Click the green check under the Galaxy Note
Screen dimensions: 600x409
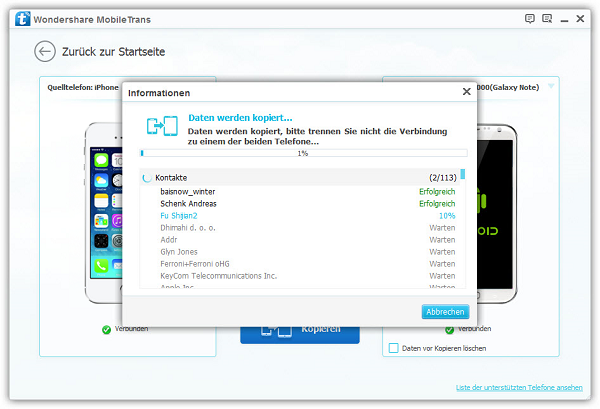[450, 329]
